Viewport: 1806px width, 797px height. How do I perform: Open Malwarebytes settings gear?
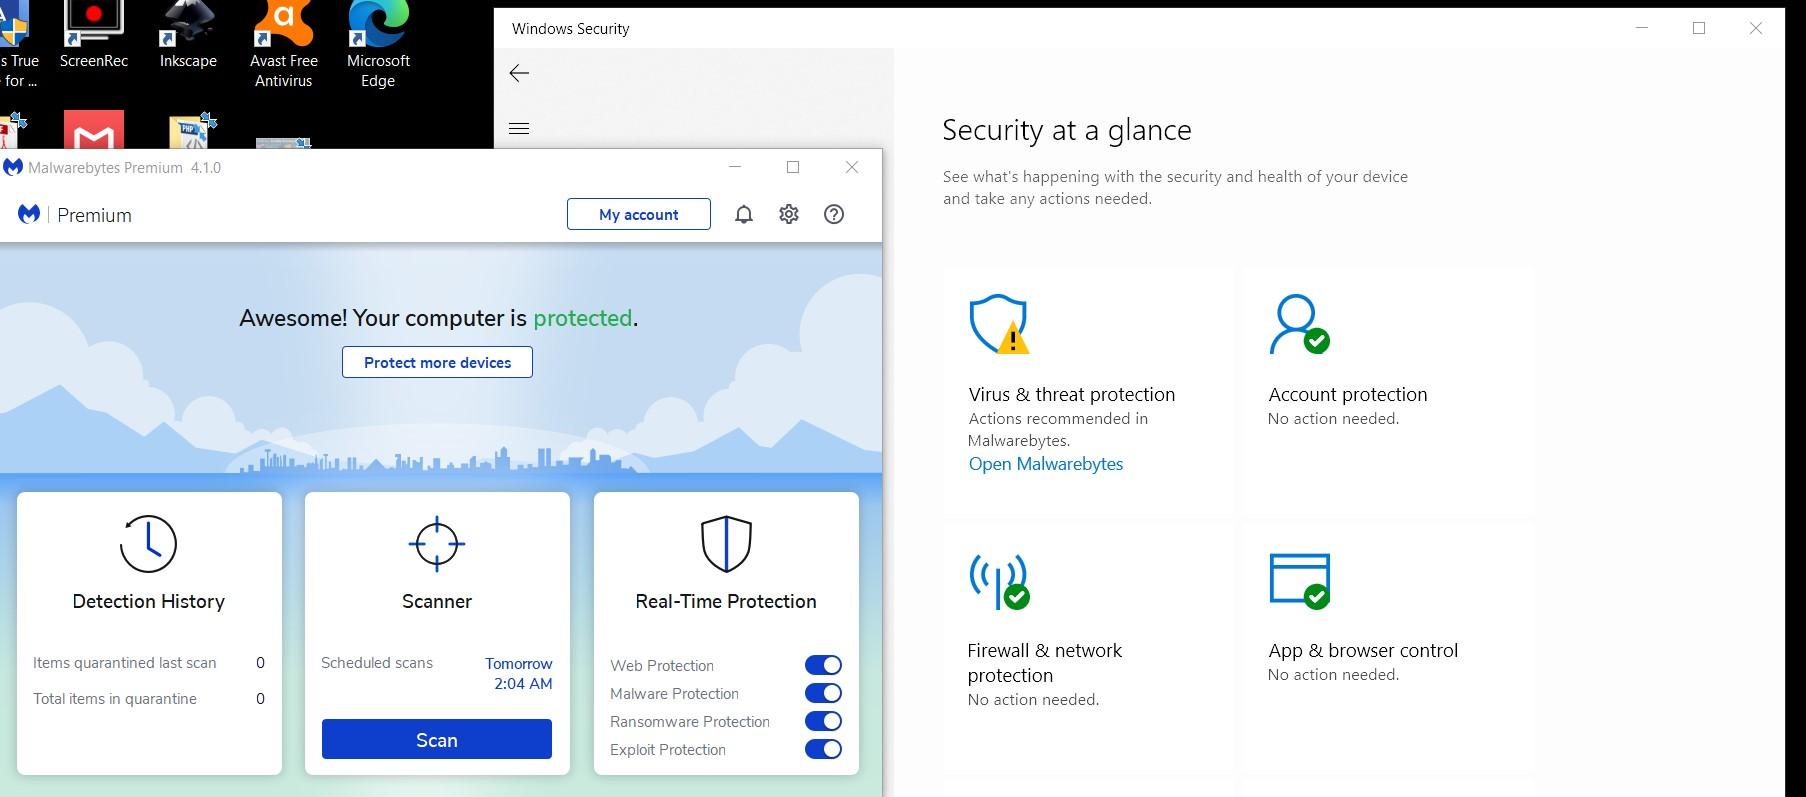789,214
